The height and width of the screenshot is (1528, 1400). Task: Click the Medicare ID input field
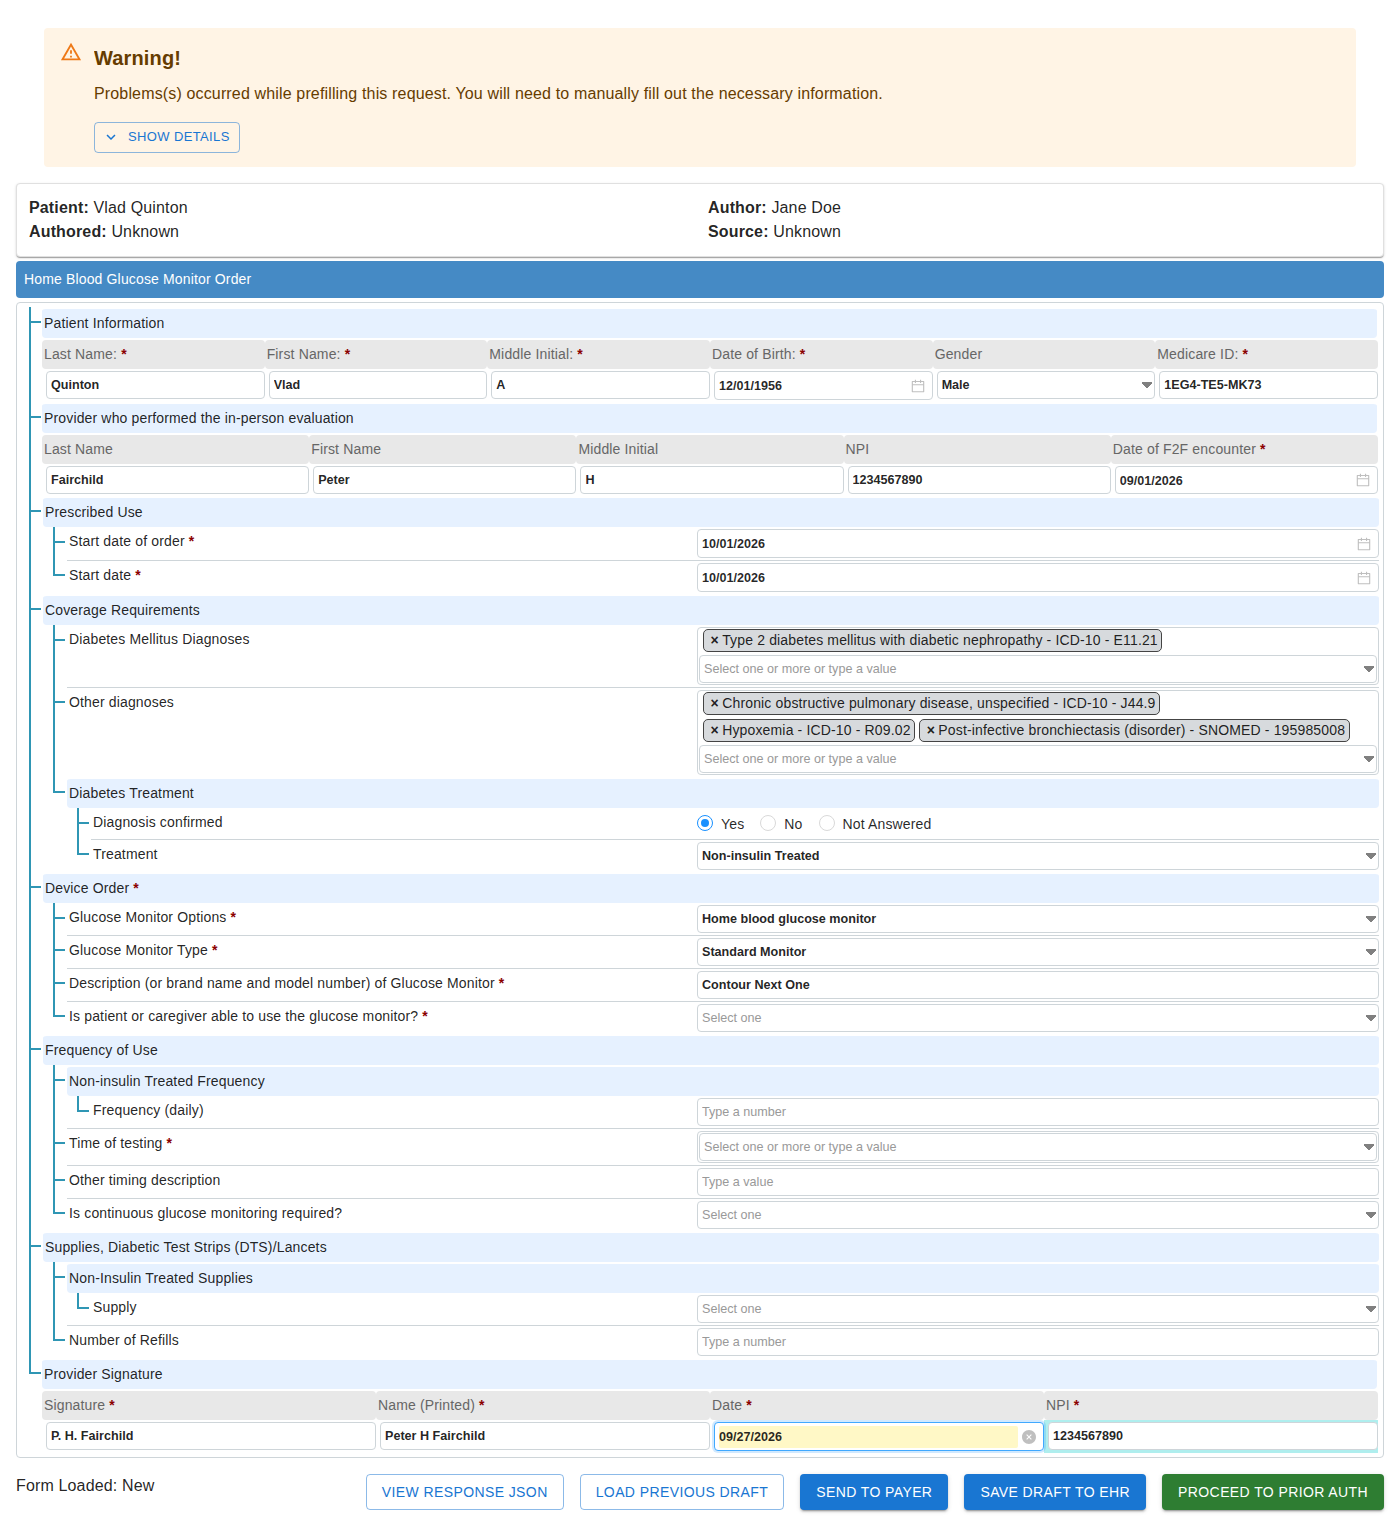point(1268,385)
